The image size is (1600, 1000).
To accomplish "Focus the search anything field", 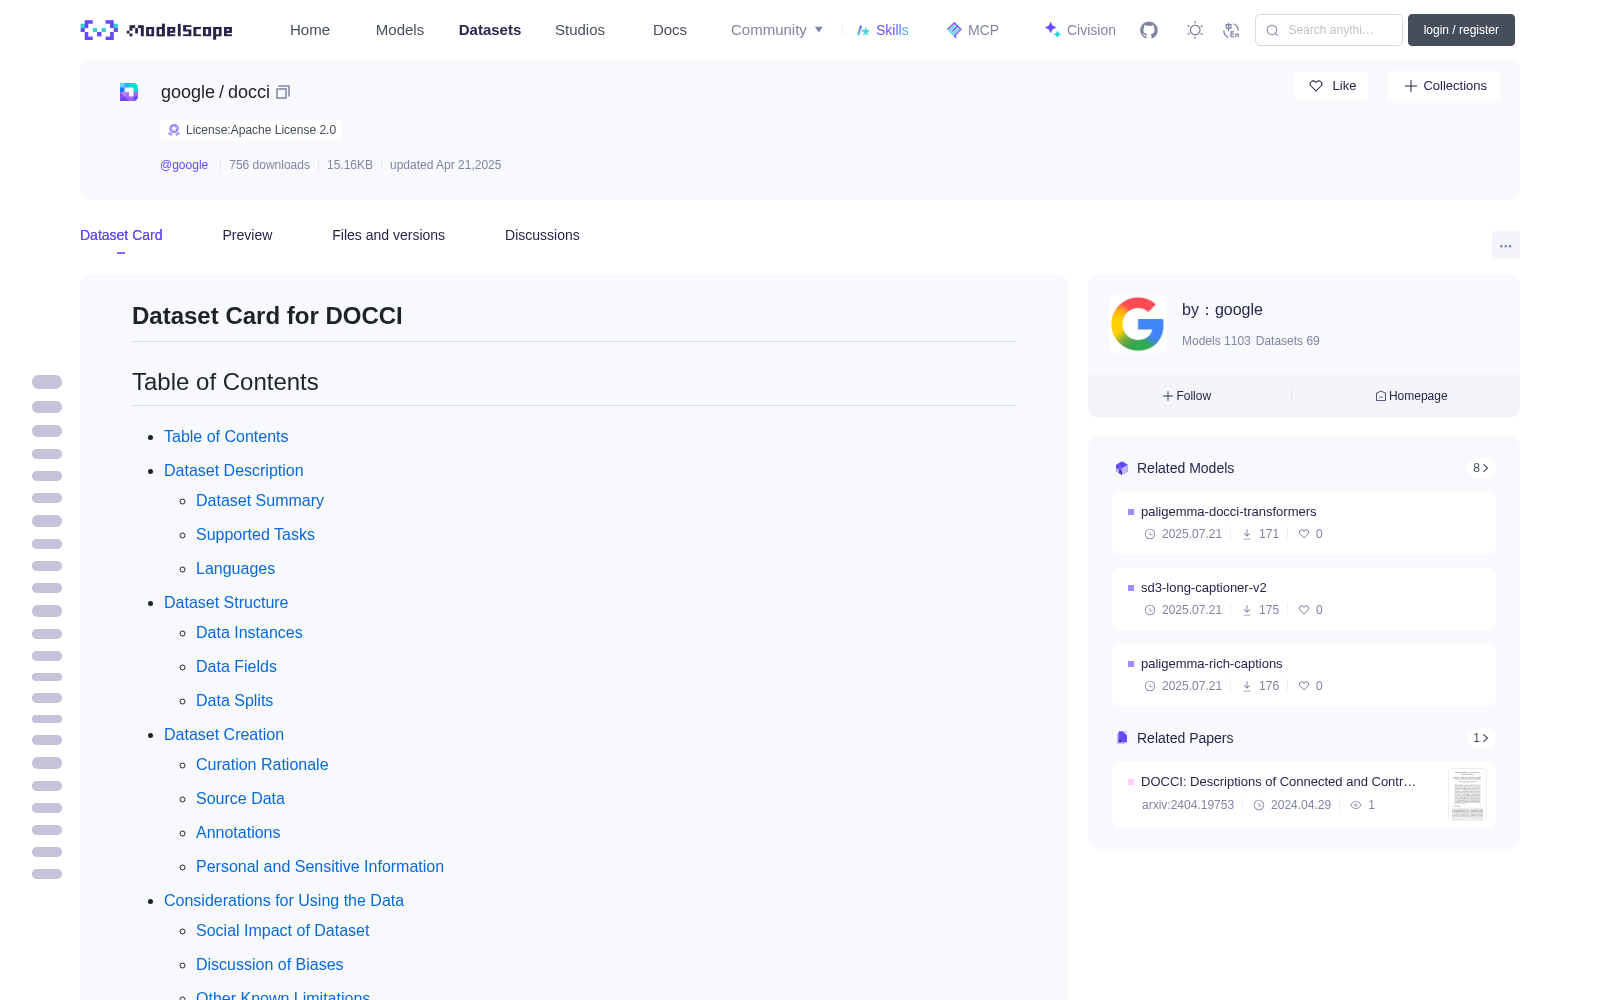I will coord(1329,30).
